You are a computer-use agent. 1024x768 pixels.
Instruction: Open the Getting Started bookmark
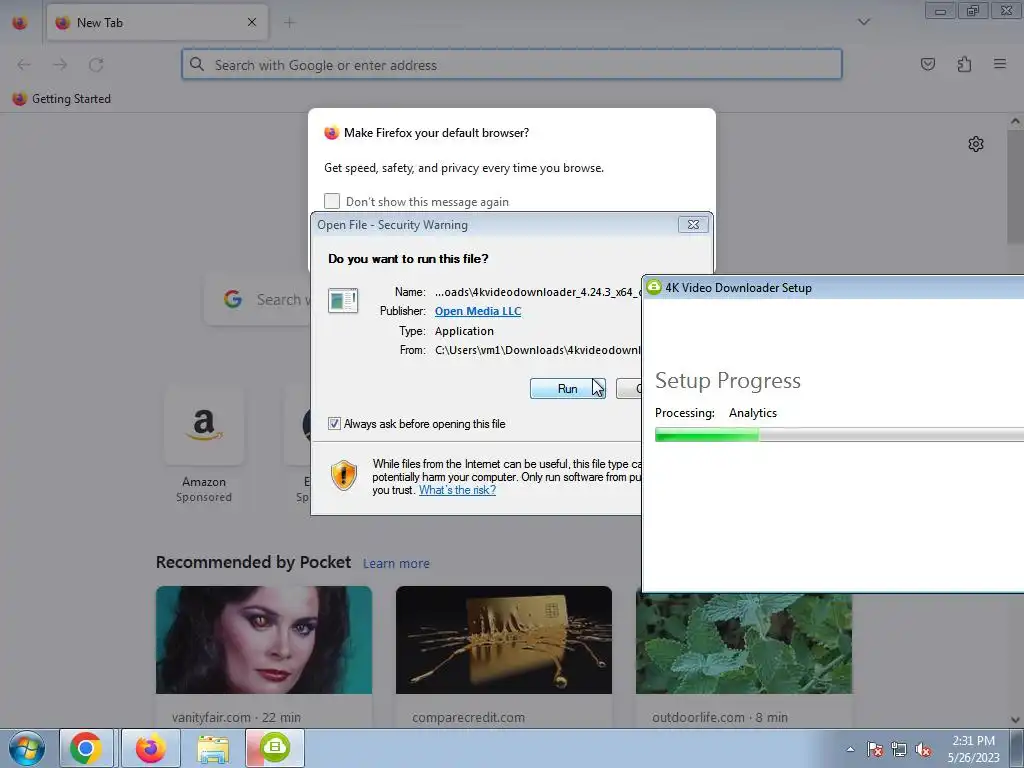62,99
